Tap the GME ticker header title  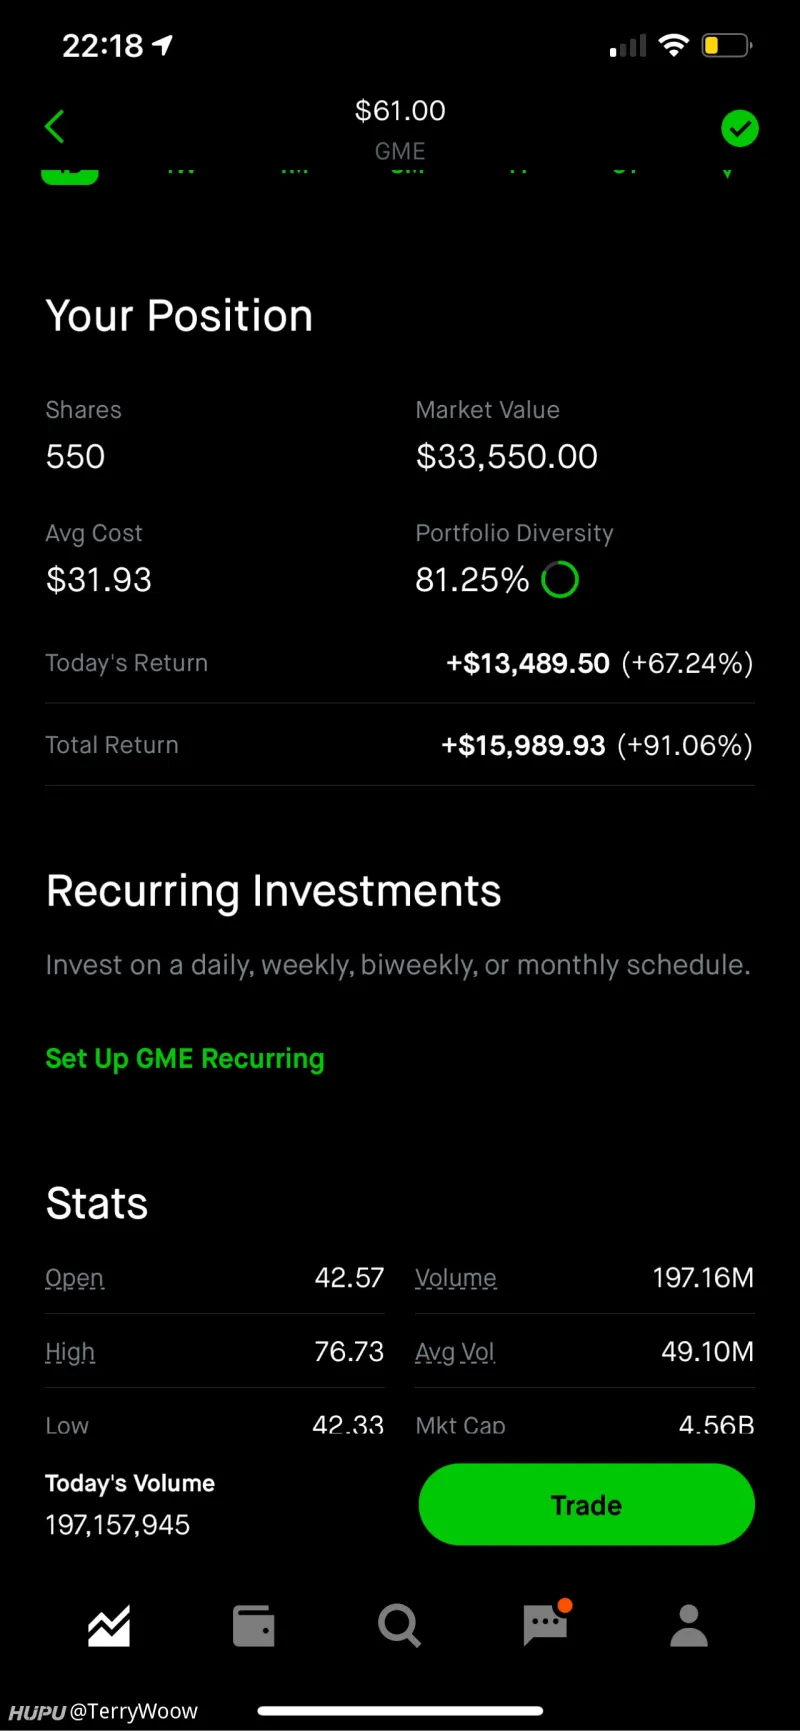point(400,150)
